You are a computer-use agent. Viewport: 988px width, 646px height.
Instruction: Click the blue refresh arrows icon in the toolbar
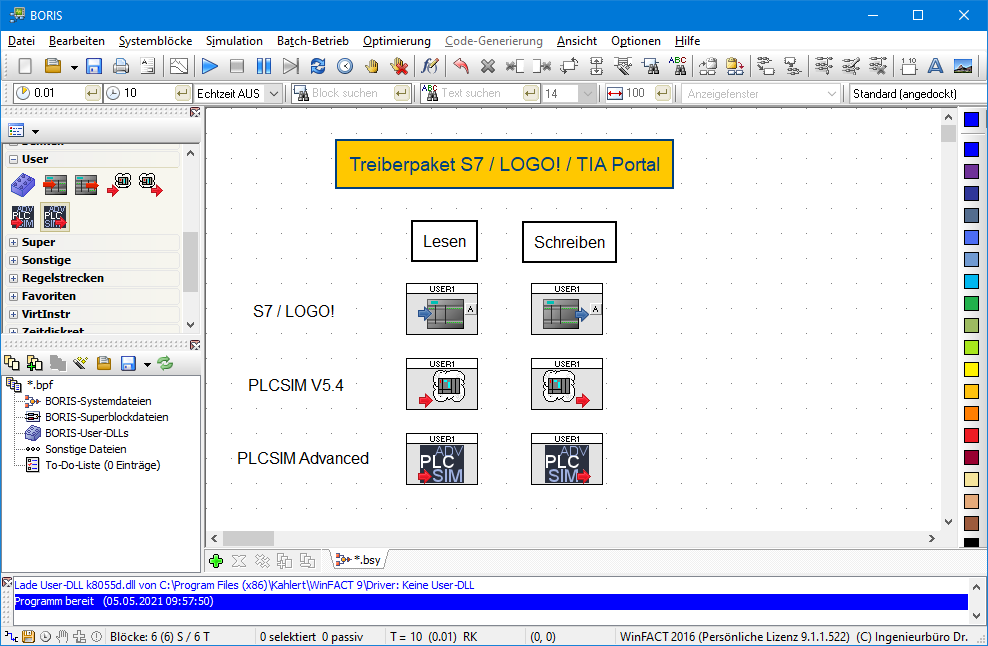tap(318, 66)
